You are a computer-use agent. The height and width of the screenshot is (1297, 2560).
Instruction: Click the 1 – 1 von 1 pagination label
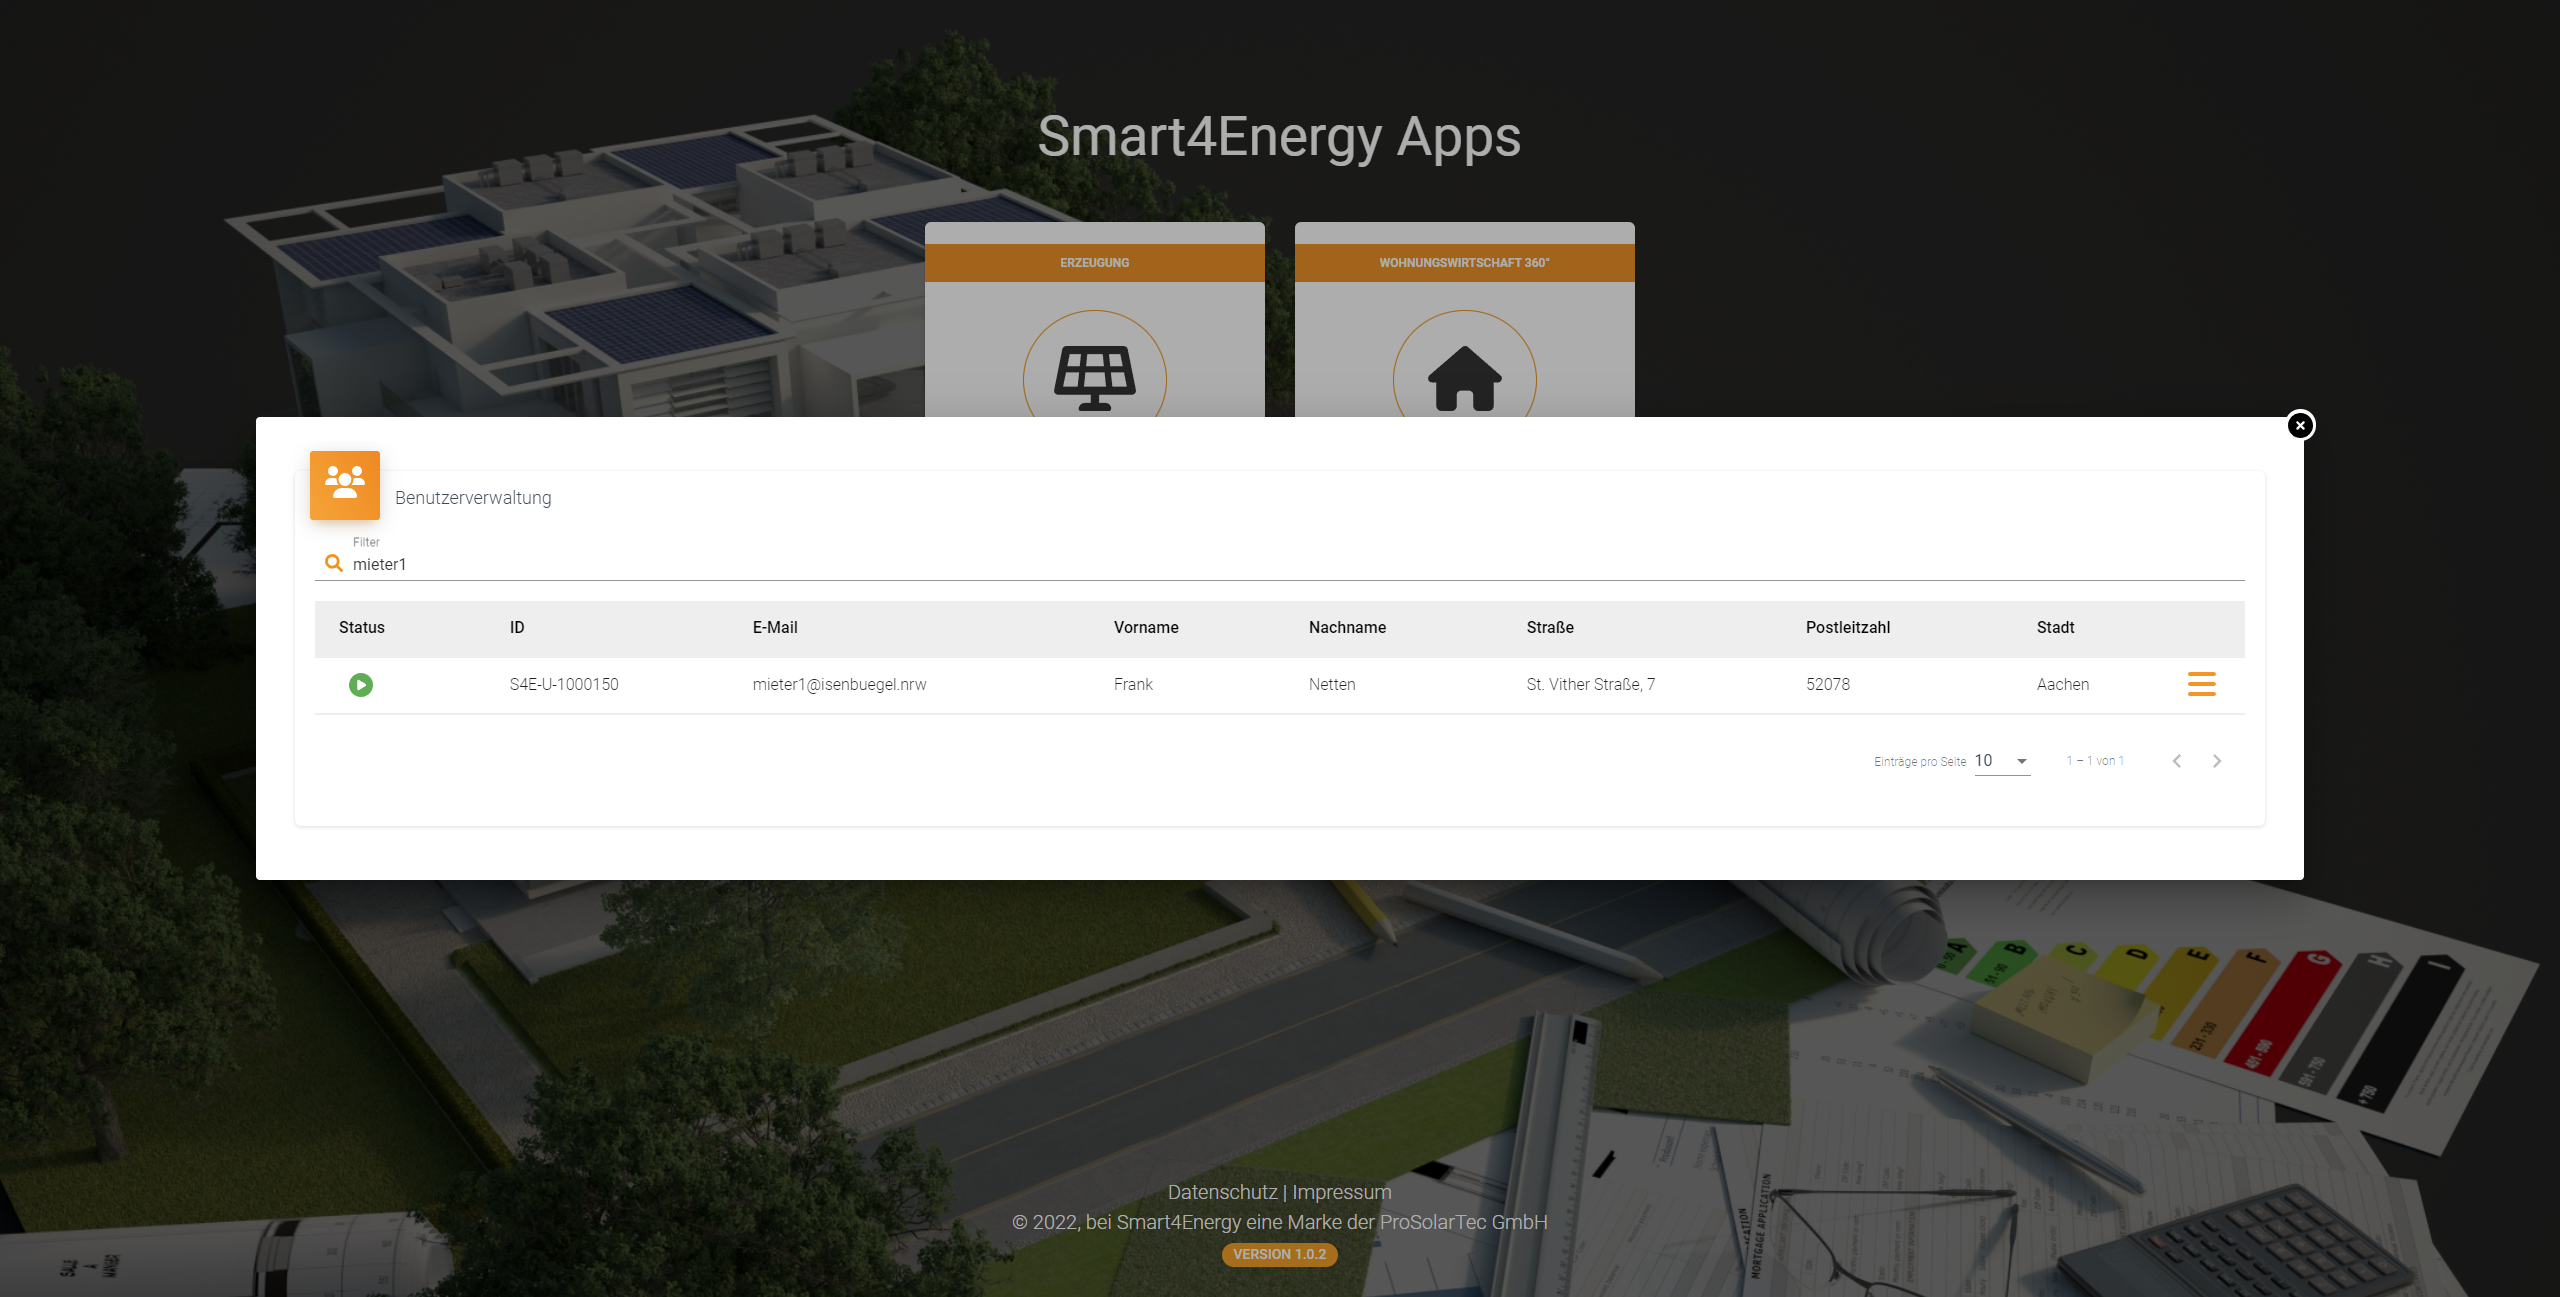[x=2095, y=761]
